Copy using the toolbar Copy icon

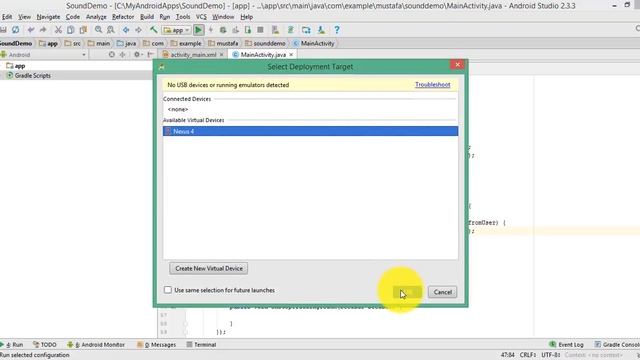(x=71, y=30)
